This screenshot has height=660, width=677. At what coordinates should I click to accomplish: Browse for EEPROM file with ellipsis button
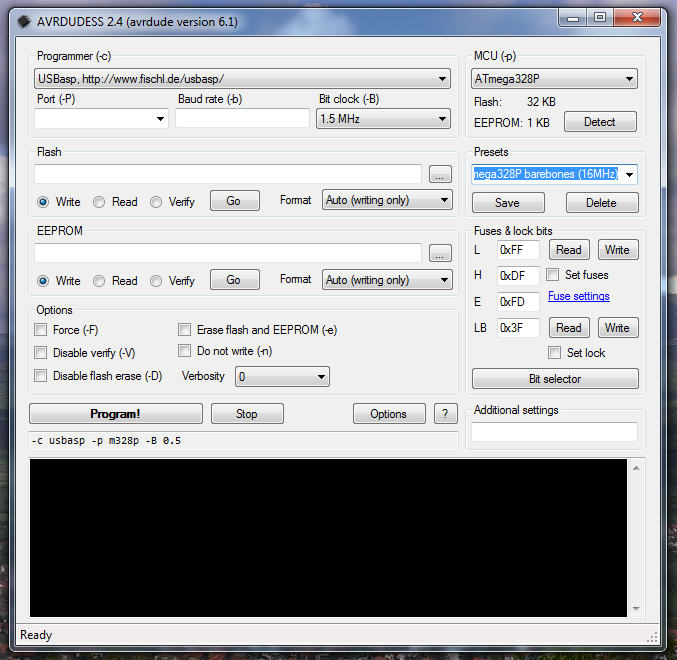[440, 253]
